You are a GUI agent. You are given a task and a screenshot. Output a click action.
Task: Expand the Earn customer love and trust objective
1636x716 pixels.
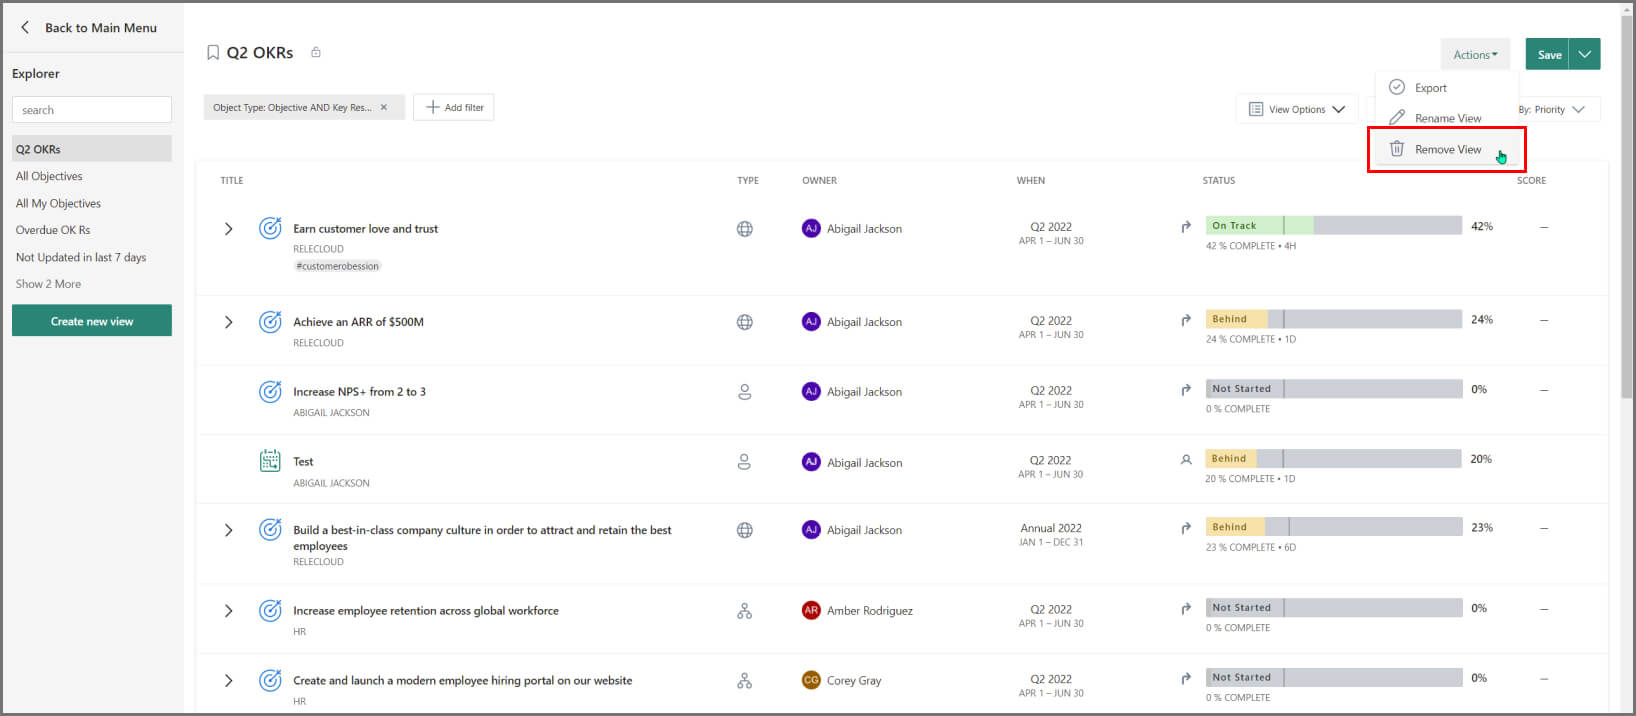pyautogui.click(x=228, y=229)
